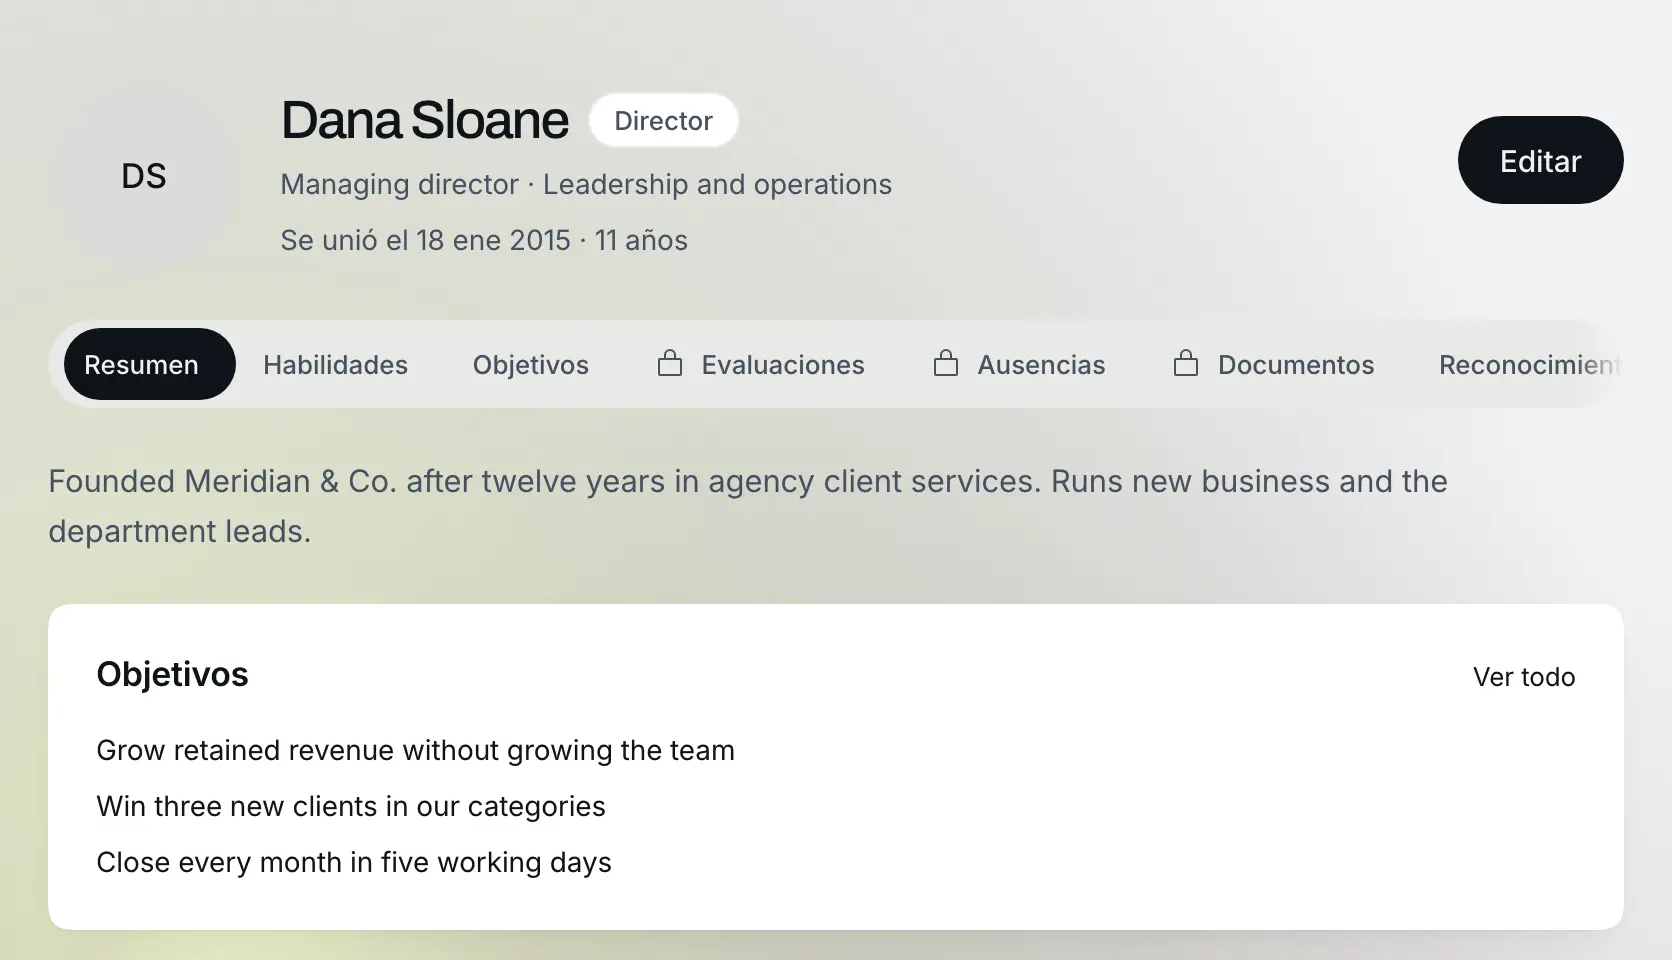
Task: Open the goal Close every month in five days
Action: click(354, 862)
